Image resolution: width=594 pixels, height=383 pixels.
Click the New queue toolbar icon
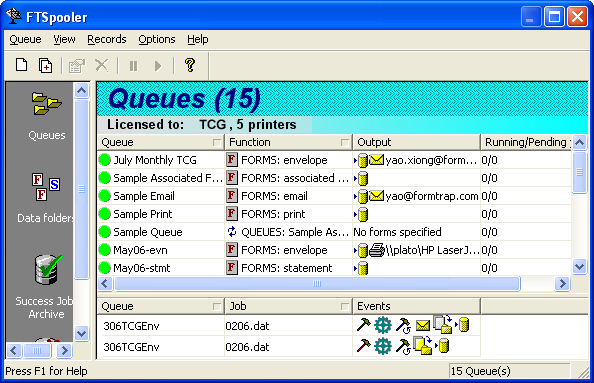pyautogui.click(x=22, y=65)
